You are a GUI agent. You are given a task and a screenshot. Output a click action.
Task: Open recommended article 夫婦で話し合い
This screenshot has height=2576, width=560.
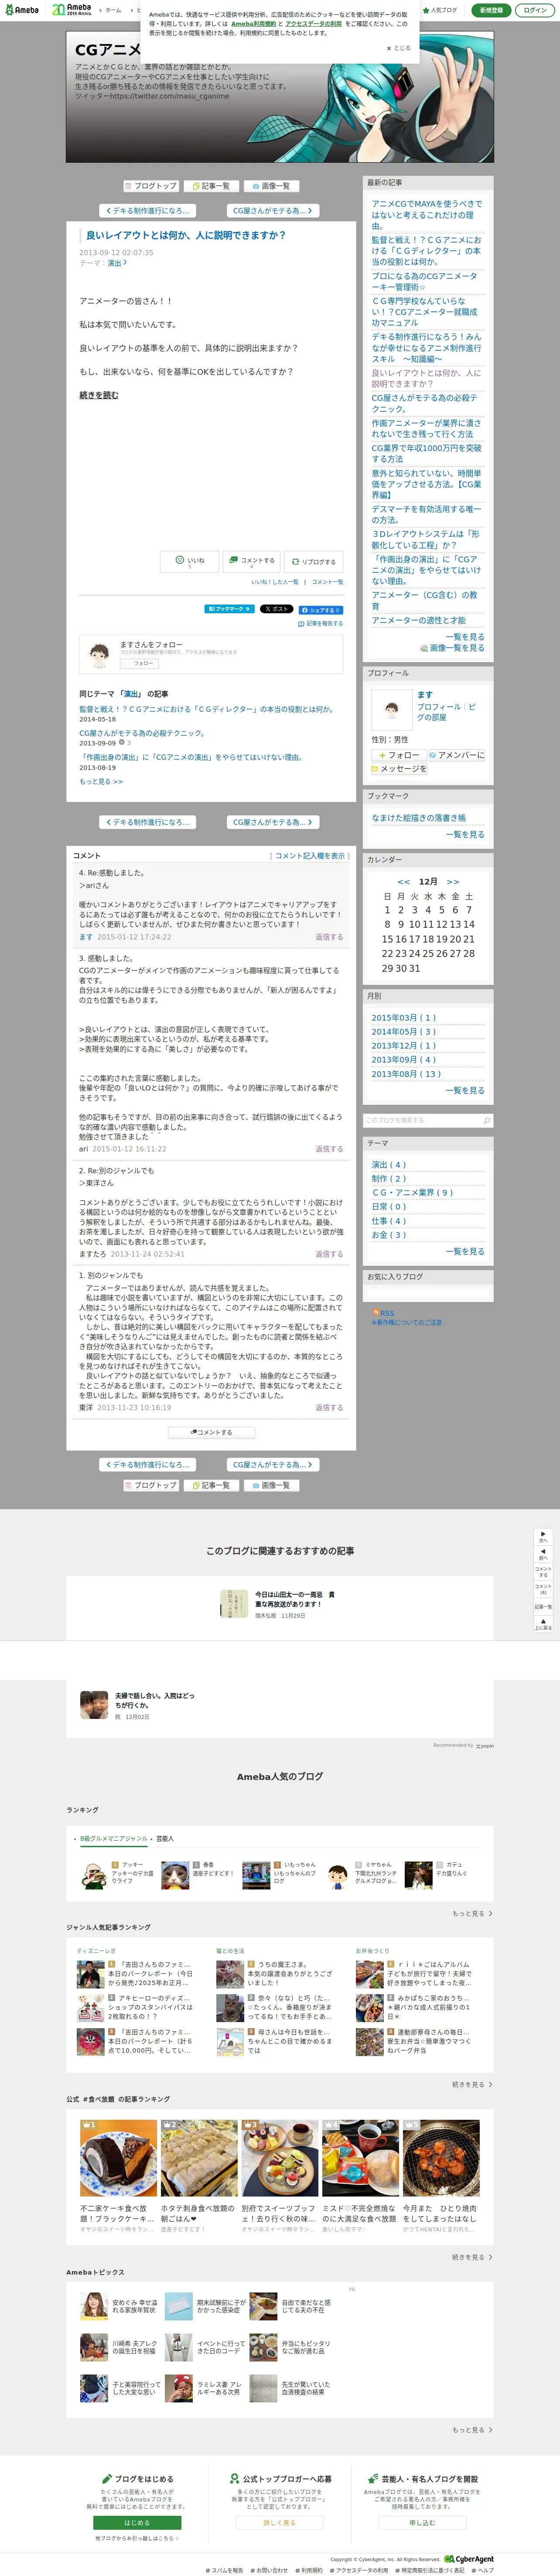click(x=140, y=1705)
